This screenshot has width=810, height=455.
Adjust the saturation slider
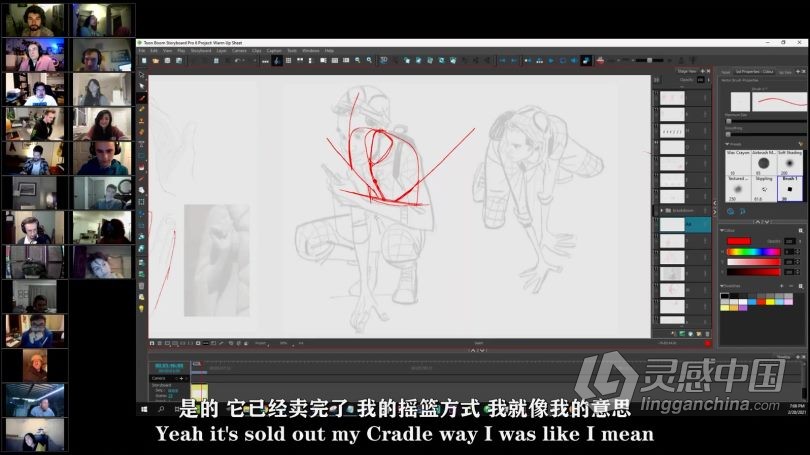point(753,262)
